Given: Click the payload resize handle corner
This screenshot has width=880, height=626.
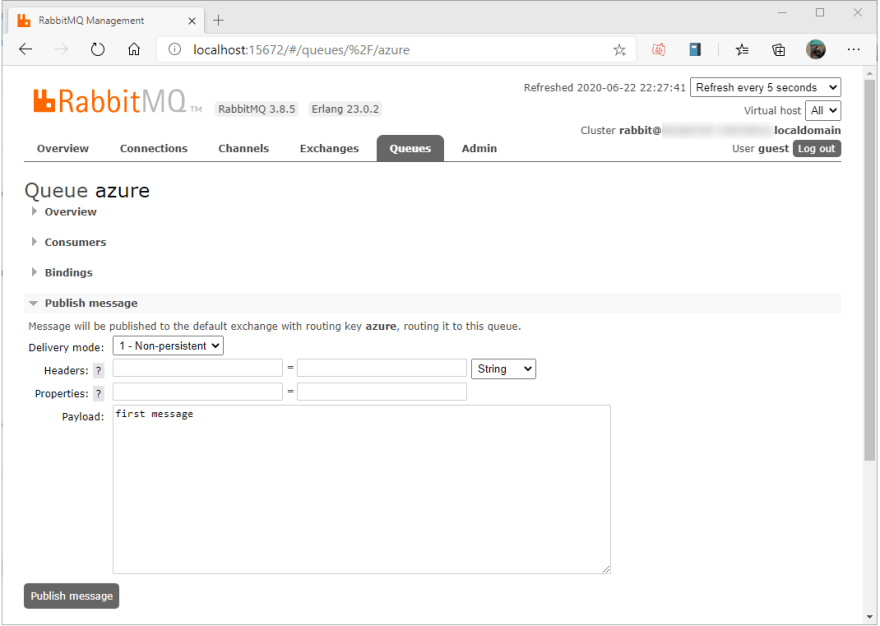Looking at the screenshot, I should tap(606, 569).
